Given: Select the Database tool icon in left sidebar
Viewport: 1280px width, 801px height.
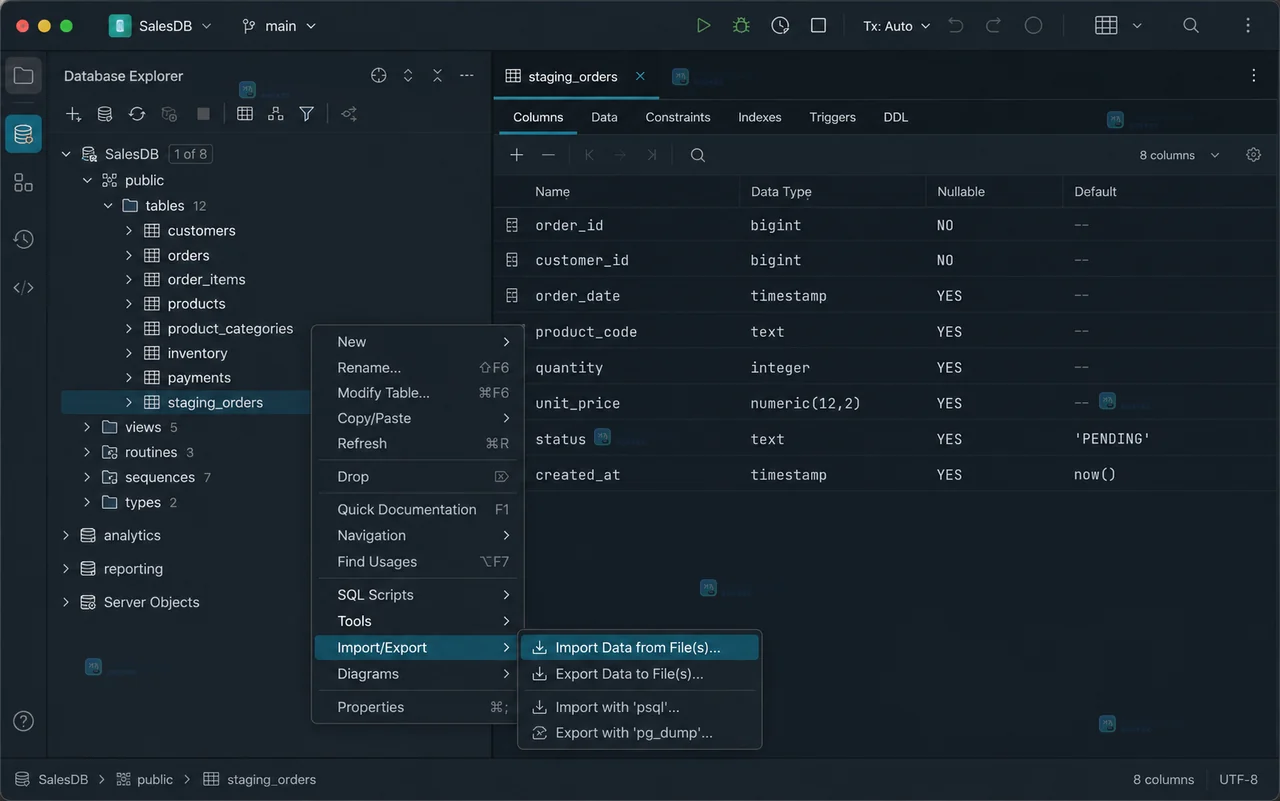Looking at the screenshot, I should tap(23, 134).
